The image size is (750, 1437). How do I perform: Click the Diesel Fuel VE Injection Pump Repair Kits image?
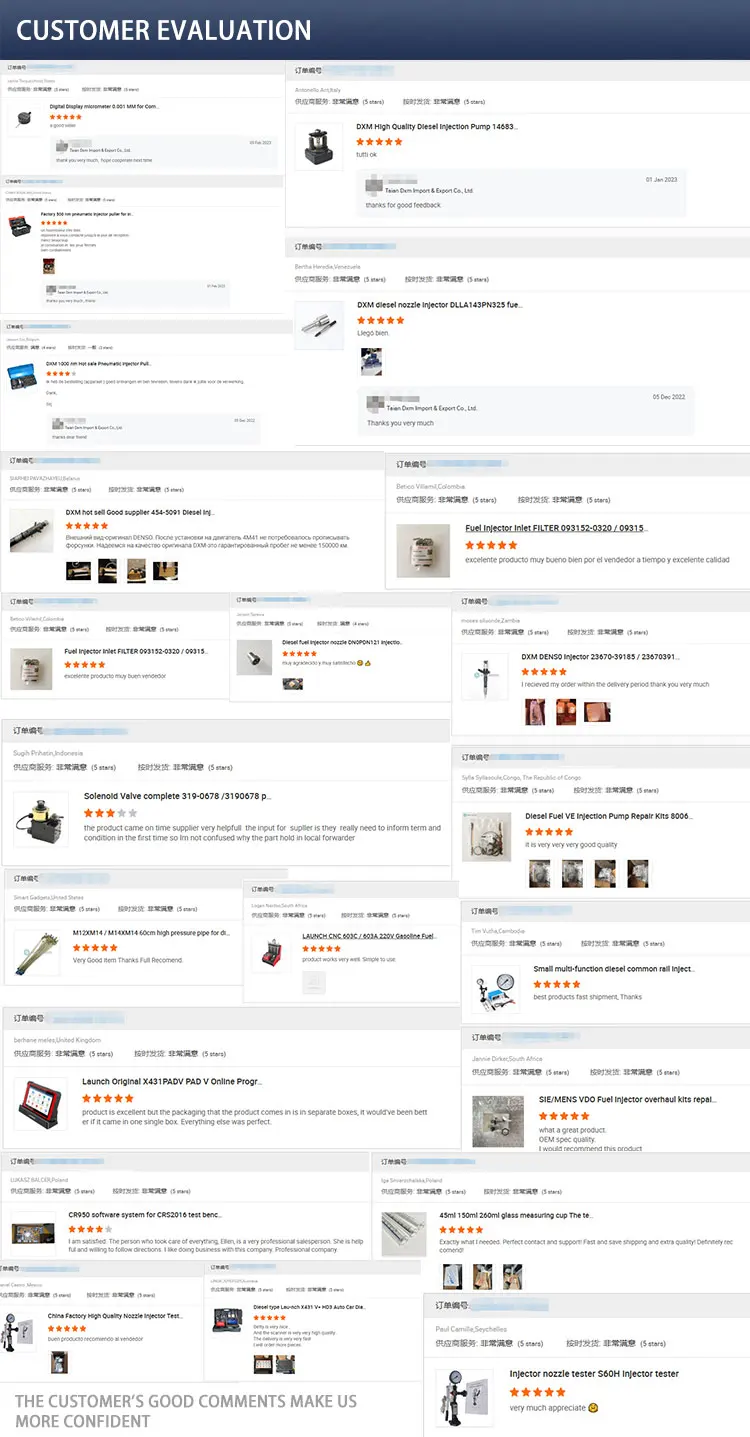487,836
